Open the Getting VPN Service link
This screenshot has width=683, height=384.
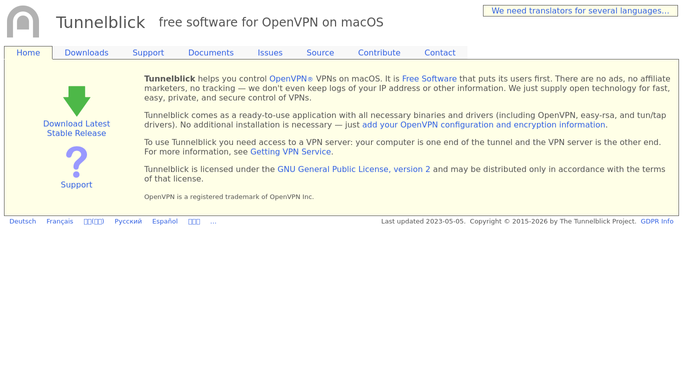291,152
